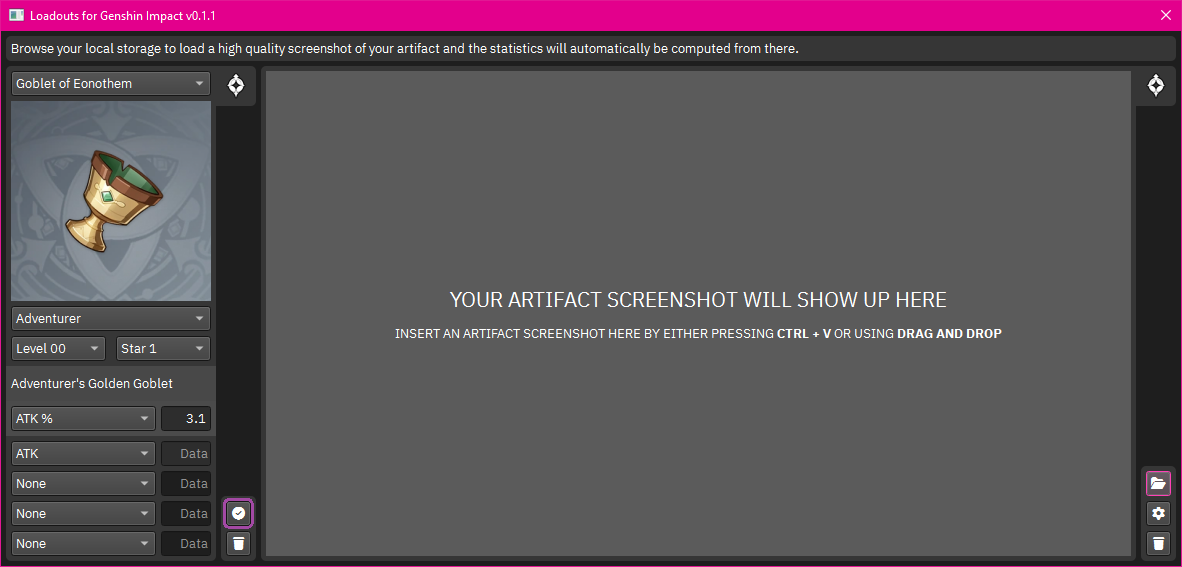
Task: Click the checkmark confirm icon
Action: click(x=239, y=513)
